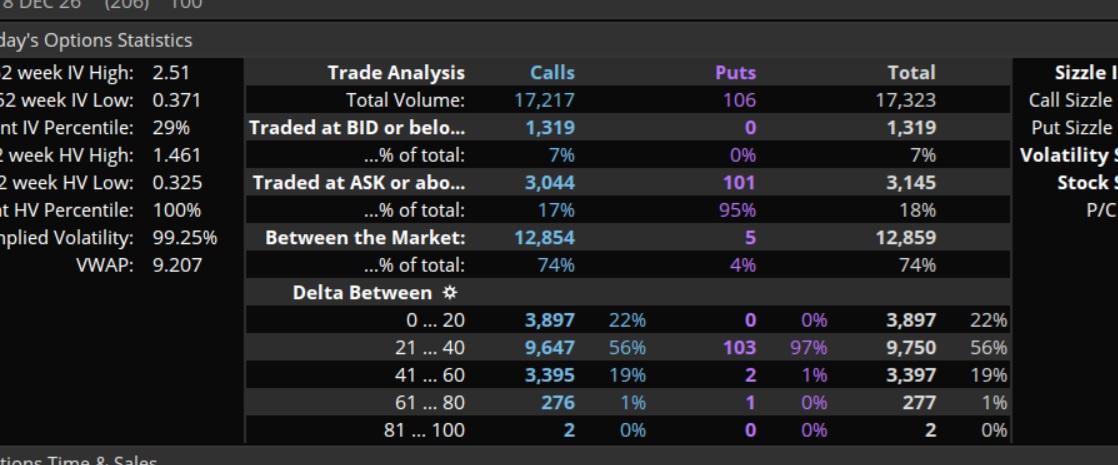Click the 21 ... 40 delta range row
The width and height of the screenshot is (1118, 465).
(627, 348)
